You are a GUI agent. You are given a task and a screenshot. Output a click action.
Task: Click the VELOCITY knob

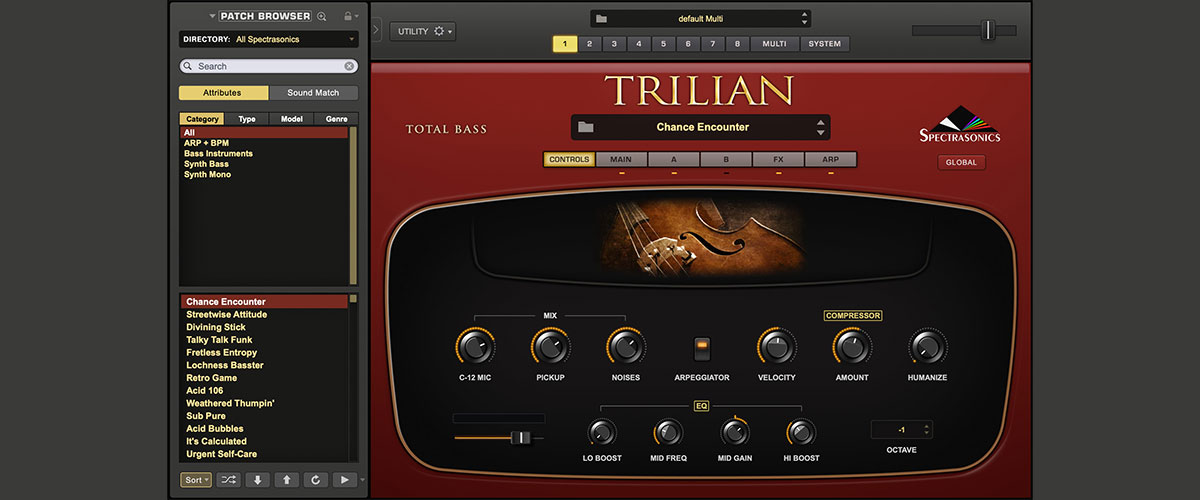coord(777,347)
